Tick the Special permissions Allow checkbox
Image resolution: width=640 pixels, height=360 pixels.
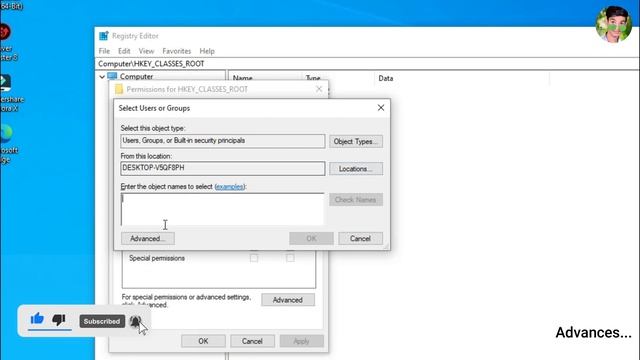tap(254, 258)
